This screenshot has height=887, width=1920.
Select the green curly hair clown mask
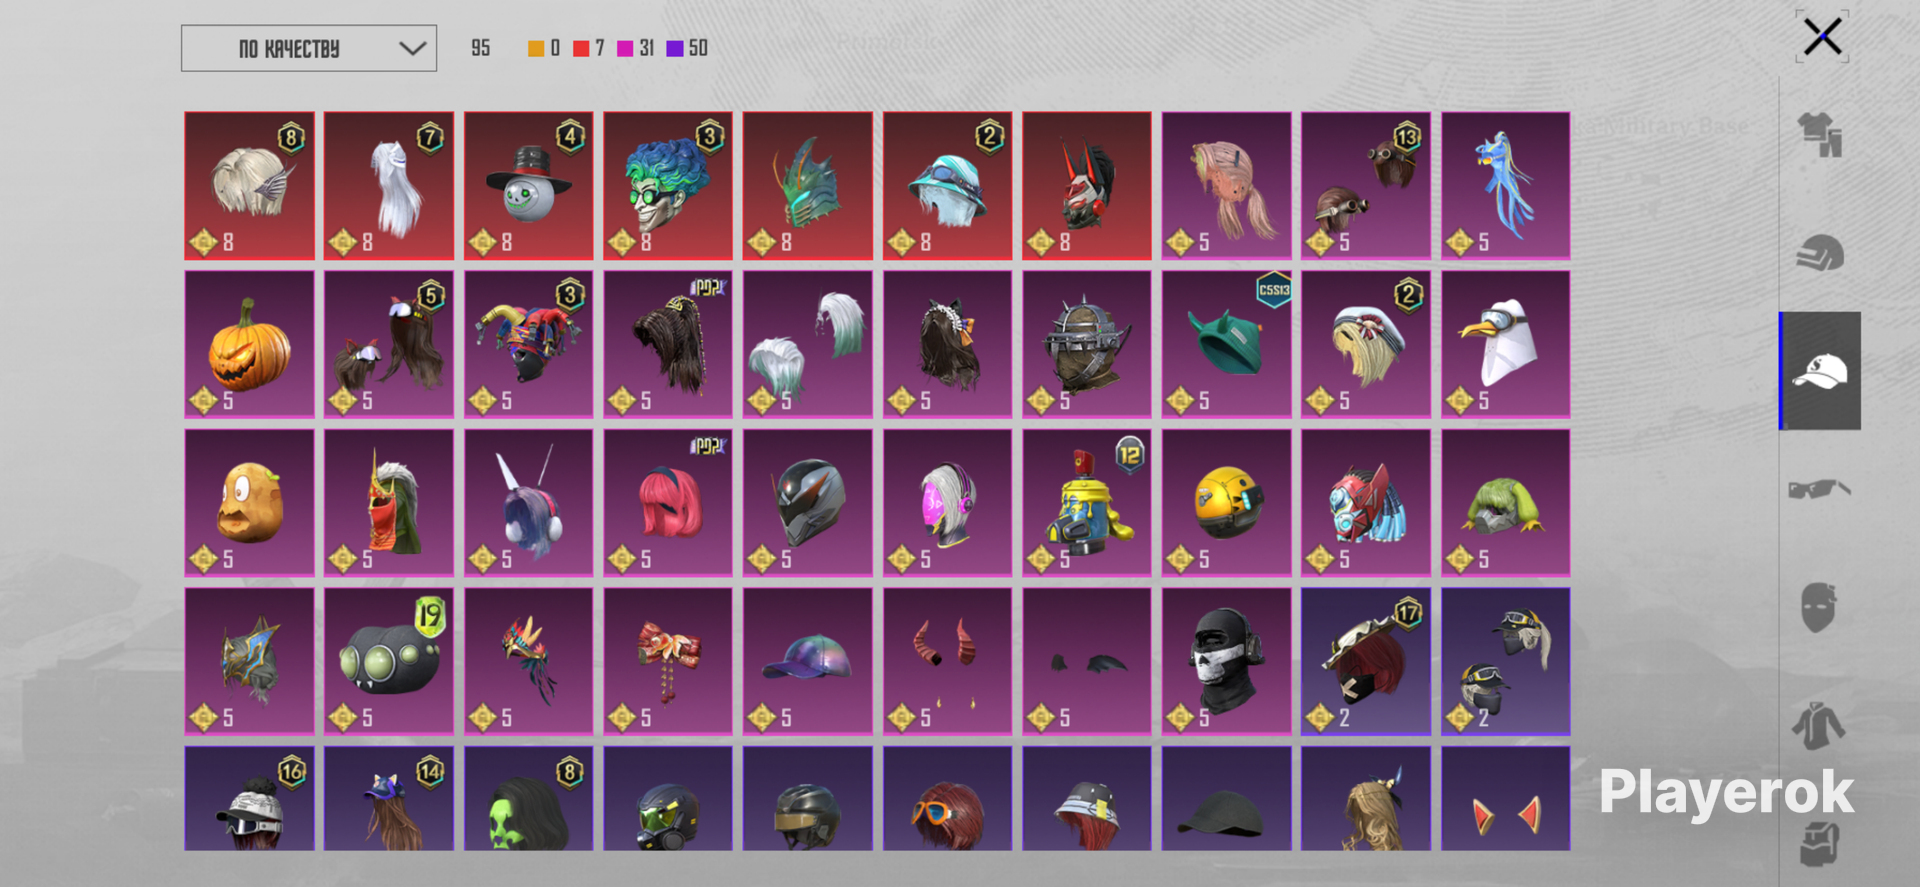668,186
